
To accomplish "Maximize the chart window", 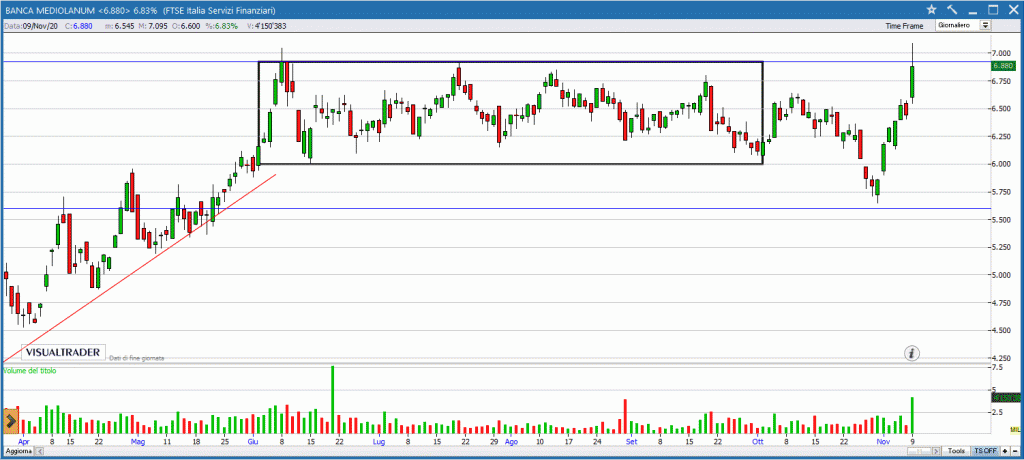I will 993,9.
